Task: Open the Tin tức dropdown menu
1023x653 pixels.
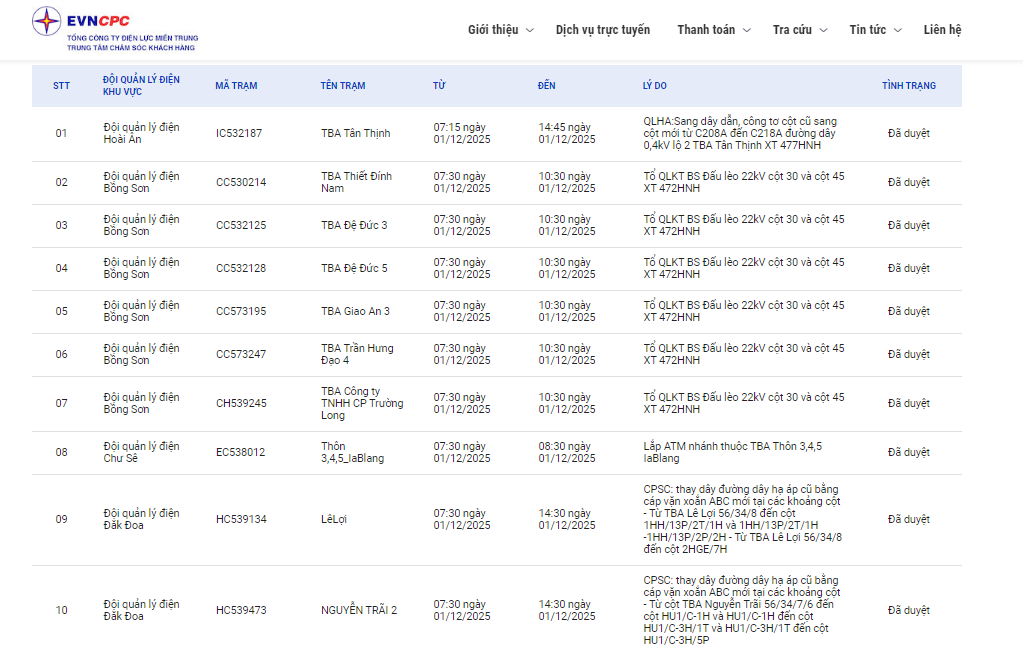Action: (875, 30)
